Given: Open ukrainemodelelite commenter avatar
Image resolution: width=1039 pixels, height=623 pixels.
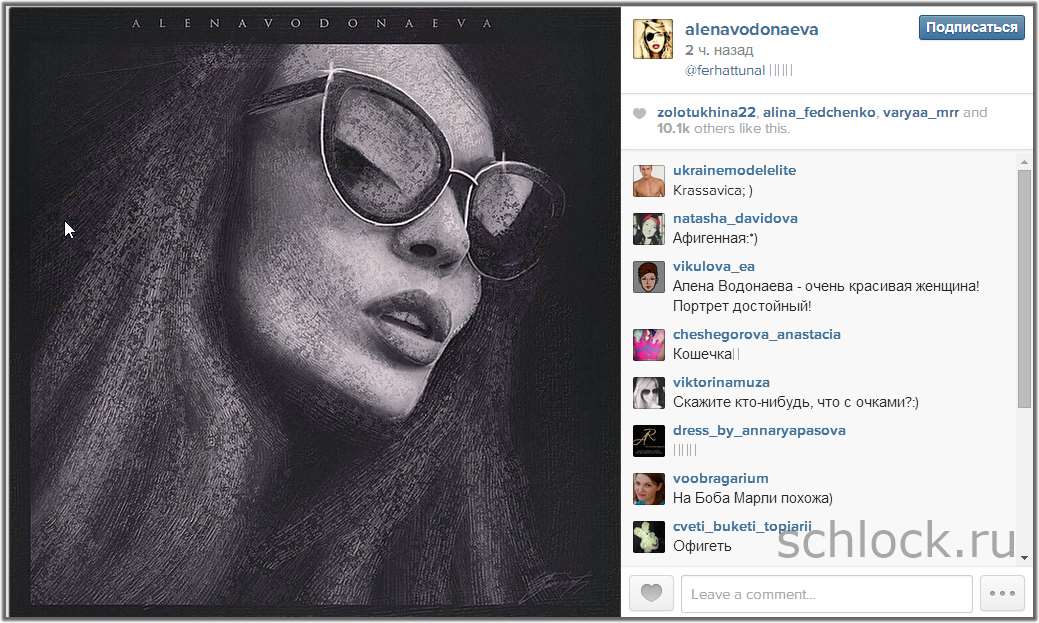Looking at the screenshot, I should (649, 180).
